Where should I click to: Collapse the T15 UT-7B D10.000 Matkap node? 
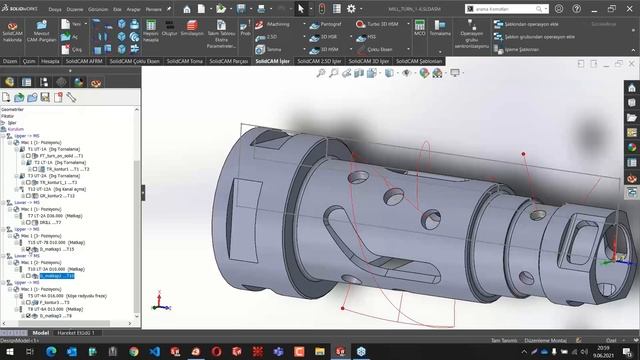click(x=17, y=242)
